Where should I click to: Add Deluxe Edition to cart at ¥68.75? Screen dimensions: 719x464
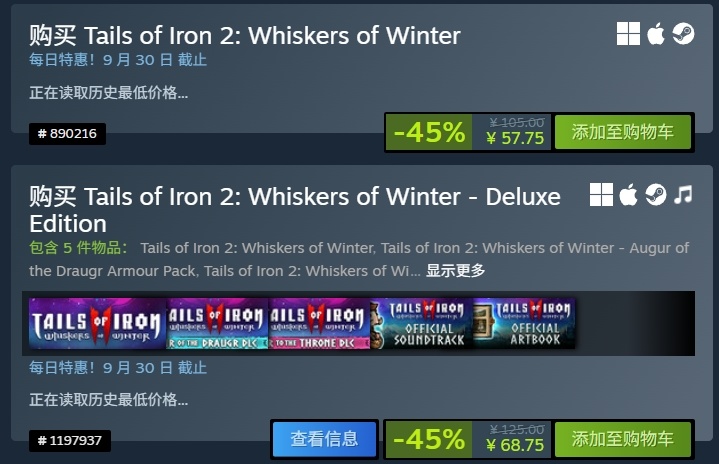(622, 439)
